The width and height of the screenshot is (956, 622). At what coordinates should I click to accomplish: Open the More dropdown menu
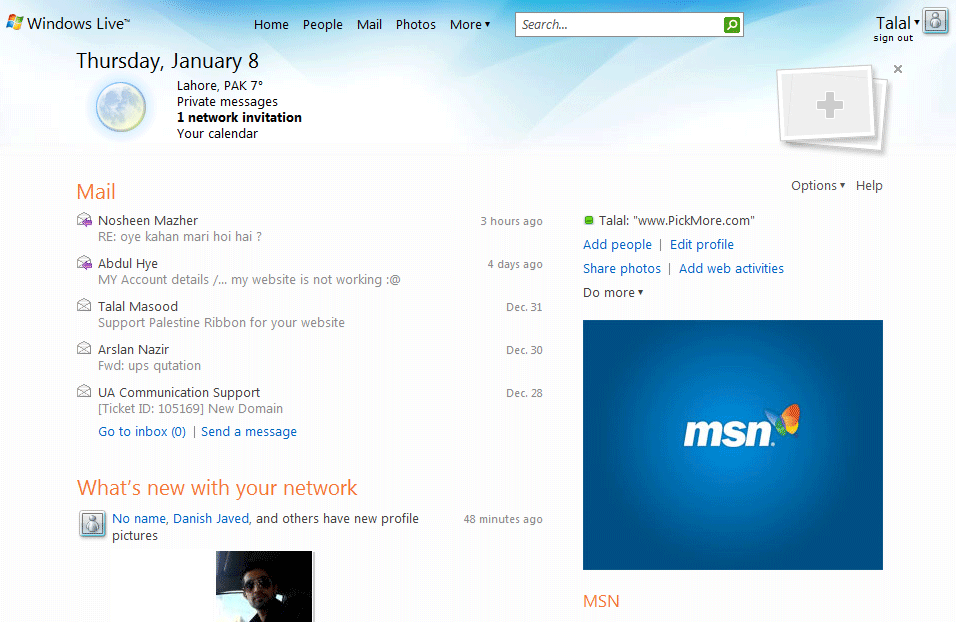[x=469, y=24]
